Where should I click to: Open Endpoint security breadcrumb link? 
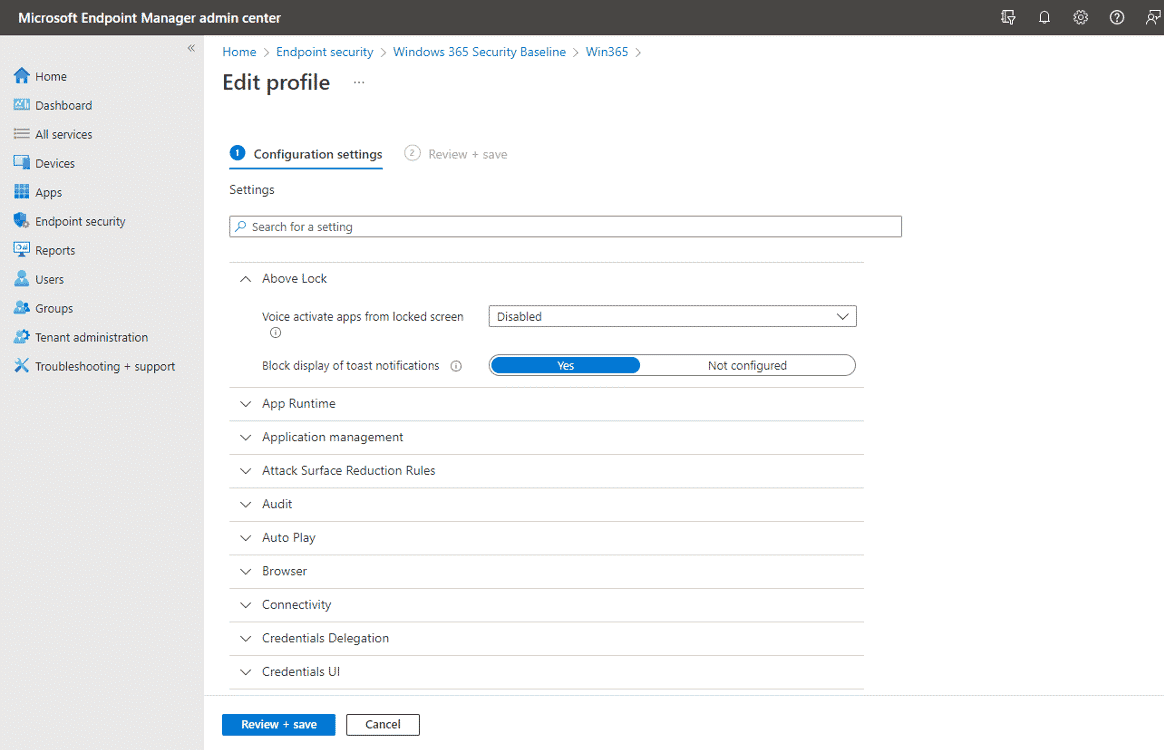(324, 52)
